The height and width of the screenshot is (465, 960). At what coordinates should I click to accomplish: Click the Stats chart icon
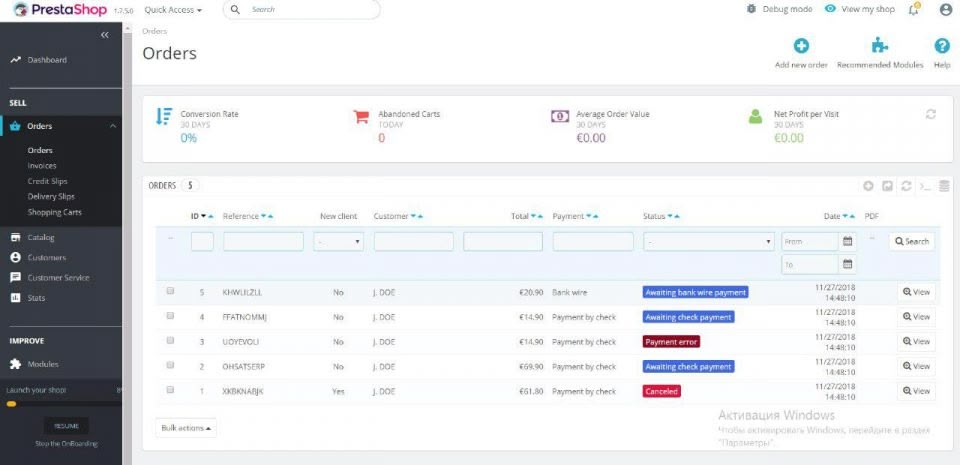click(x=15, y=298)
